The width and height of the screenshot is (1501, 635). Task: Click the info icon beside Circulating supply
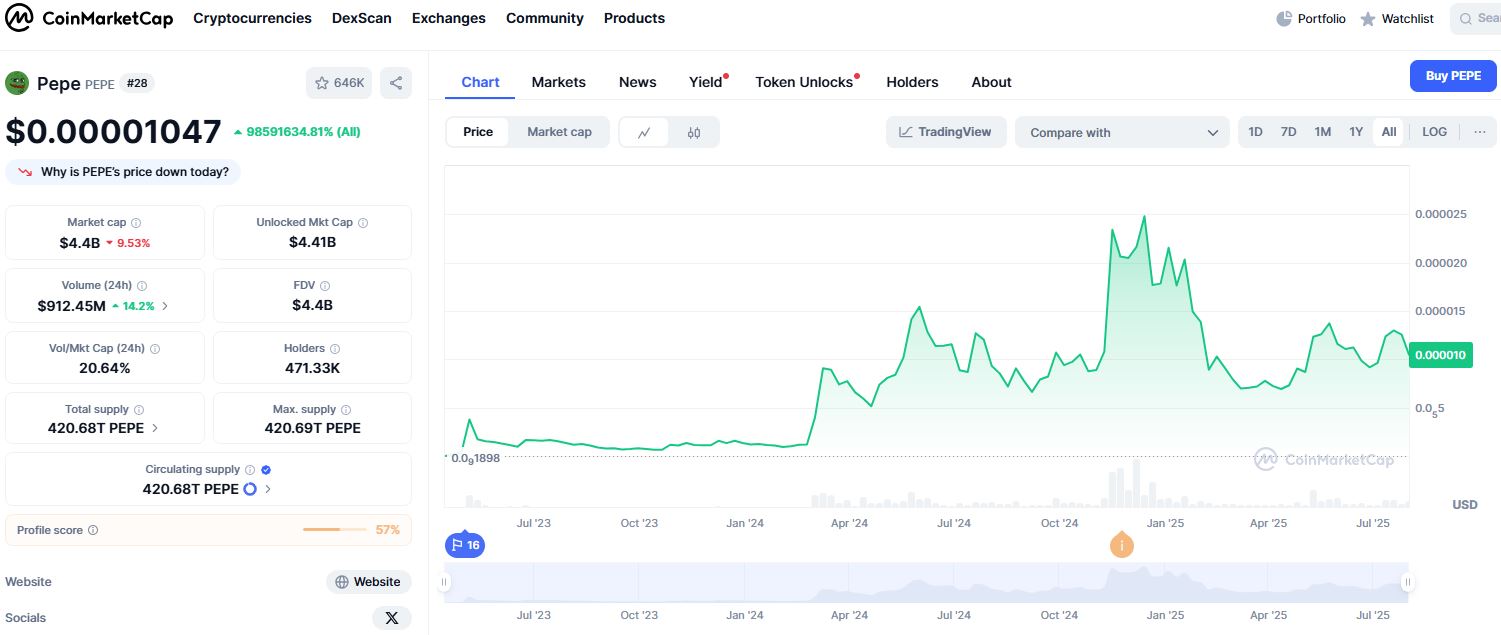tap(250, 470)
